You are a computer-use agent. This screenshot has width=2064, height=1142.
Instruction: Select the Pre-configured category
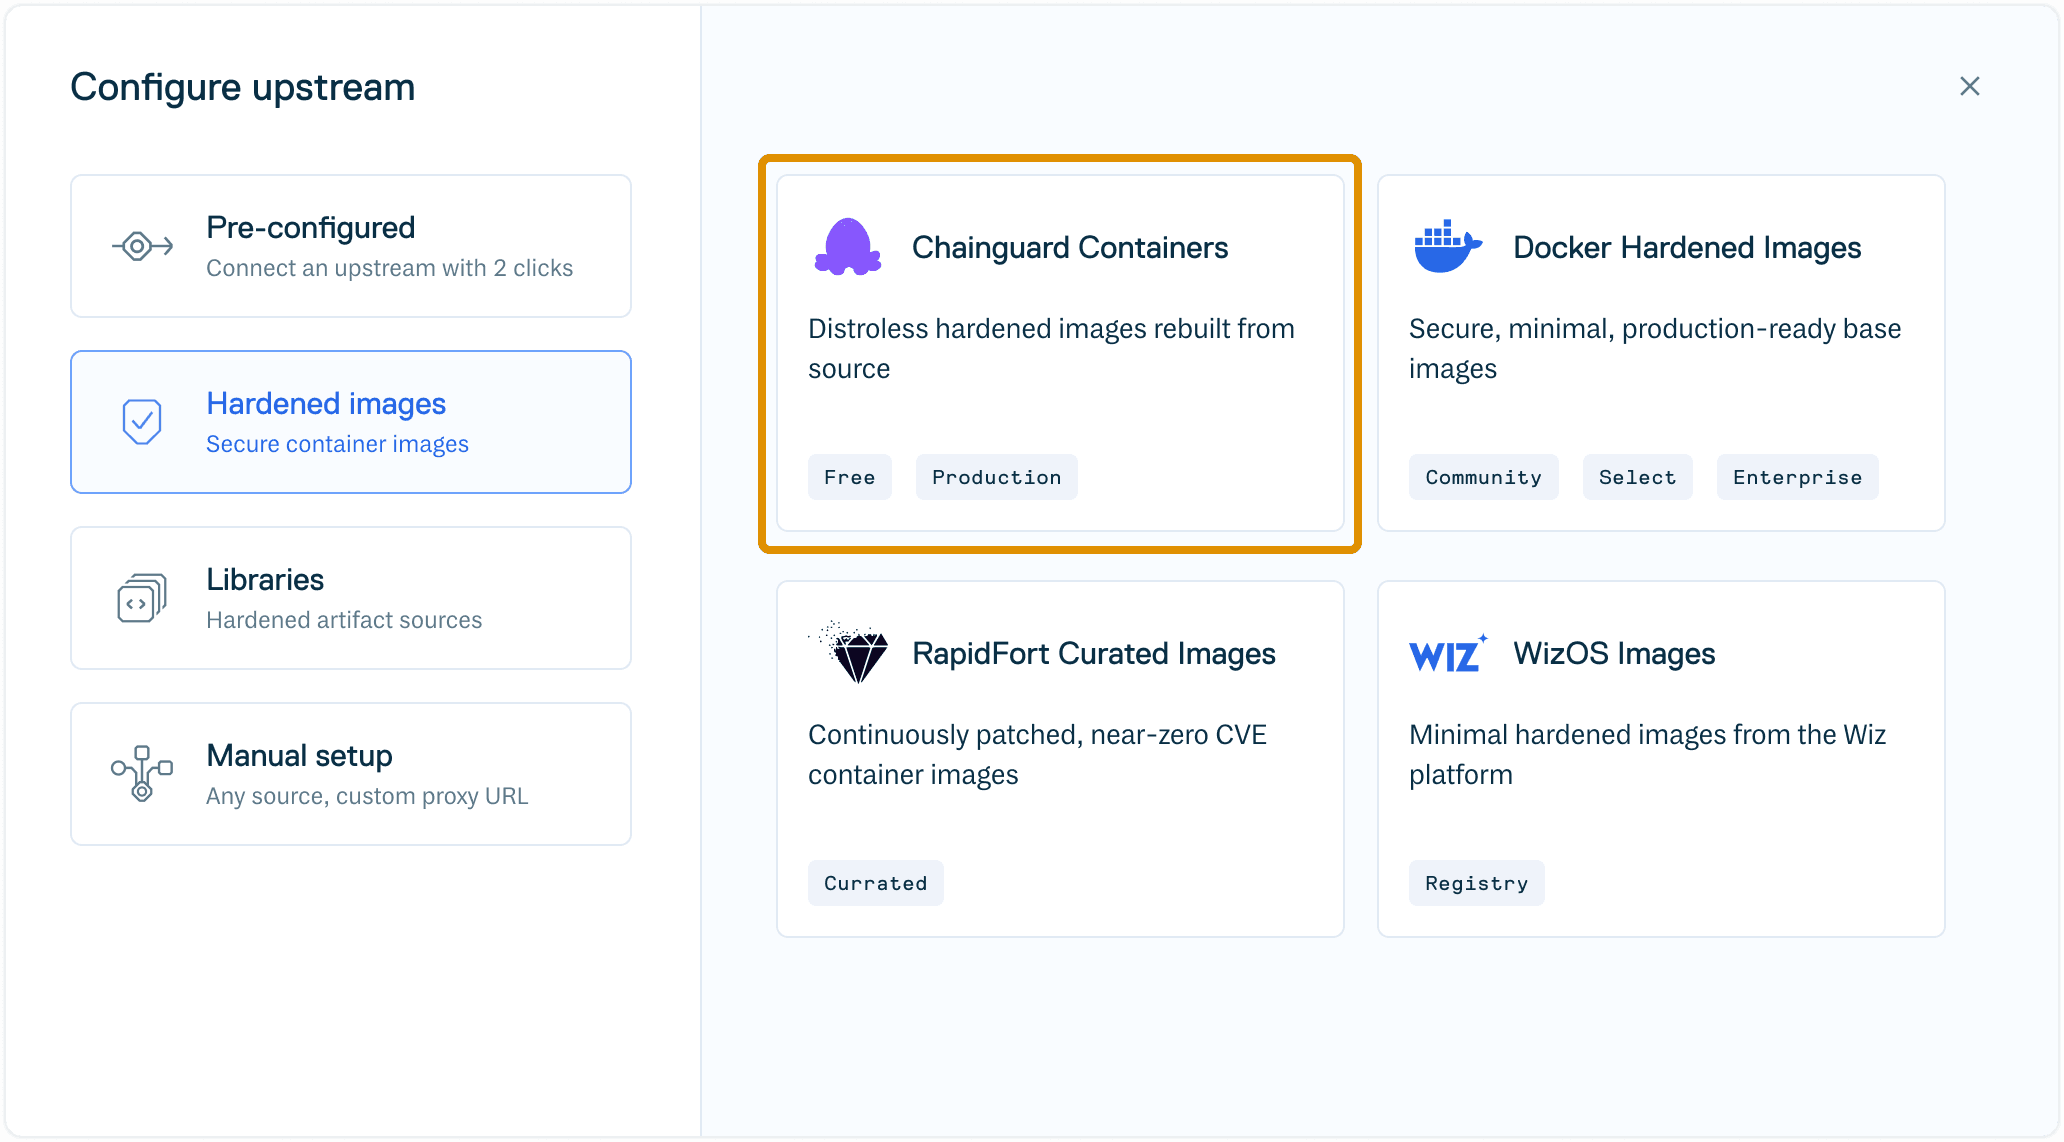click(x=351, y=246)
